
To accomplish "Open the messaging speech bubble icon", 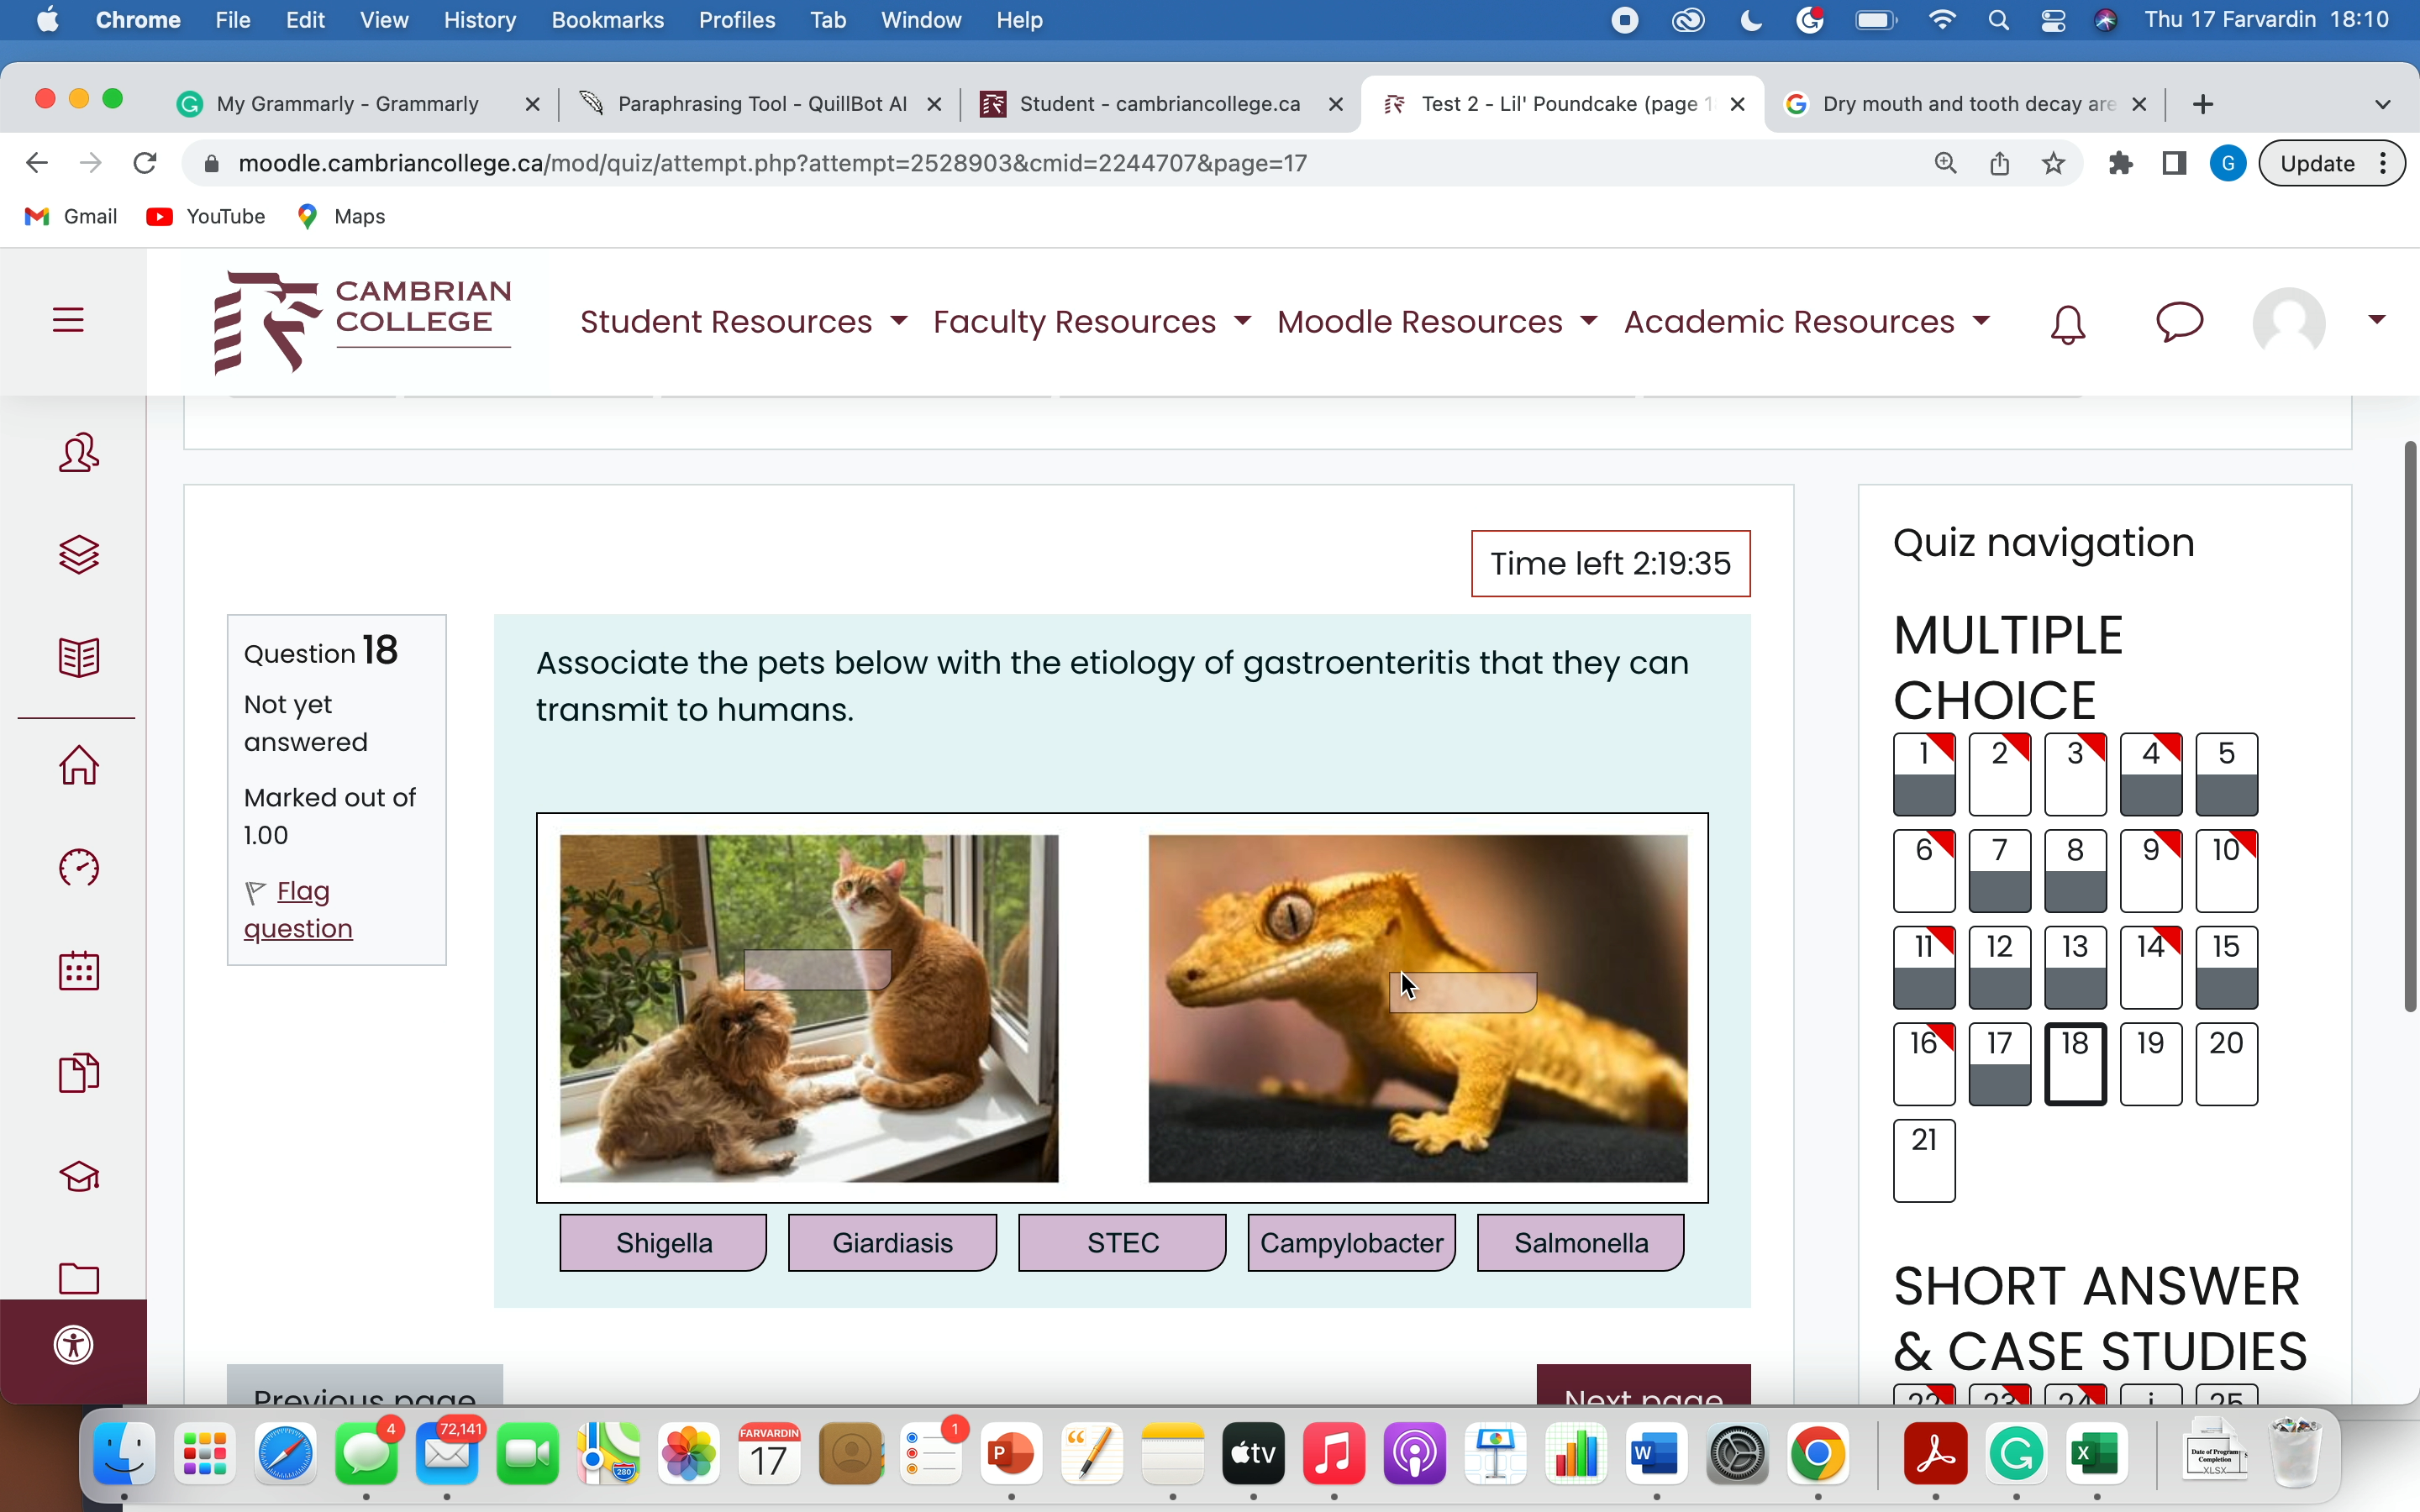I will point(2179,322).
